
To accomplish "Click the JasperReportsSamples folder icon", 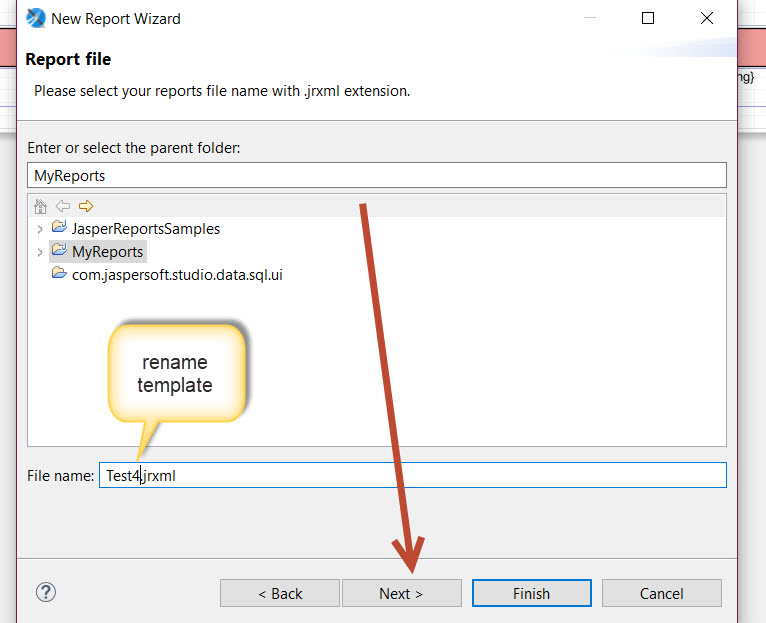I will (x=59, y=228).
